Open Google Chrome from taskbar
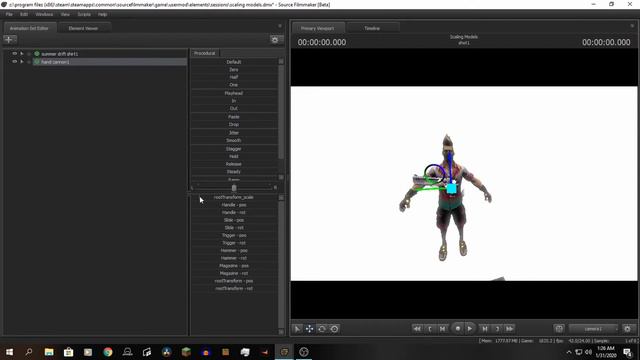The image size is (640, 360). click(x=108, y=352)
